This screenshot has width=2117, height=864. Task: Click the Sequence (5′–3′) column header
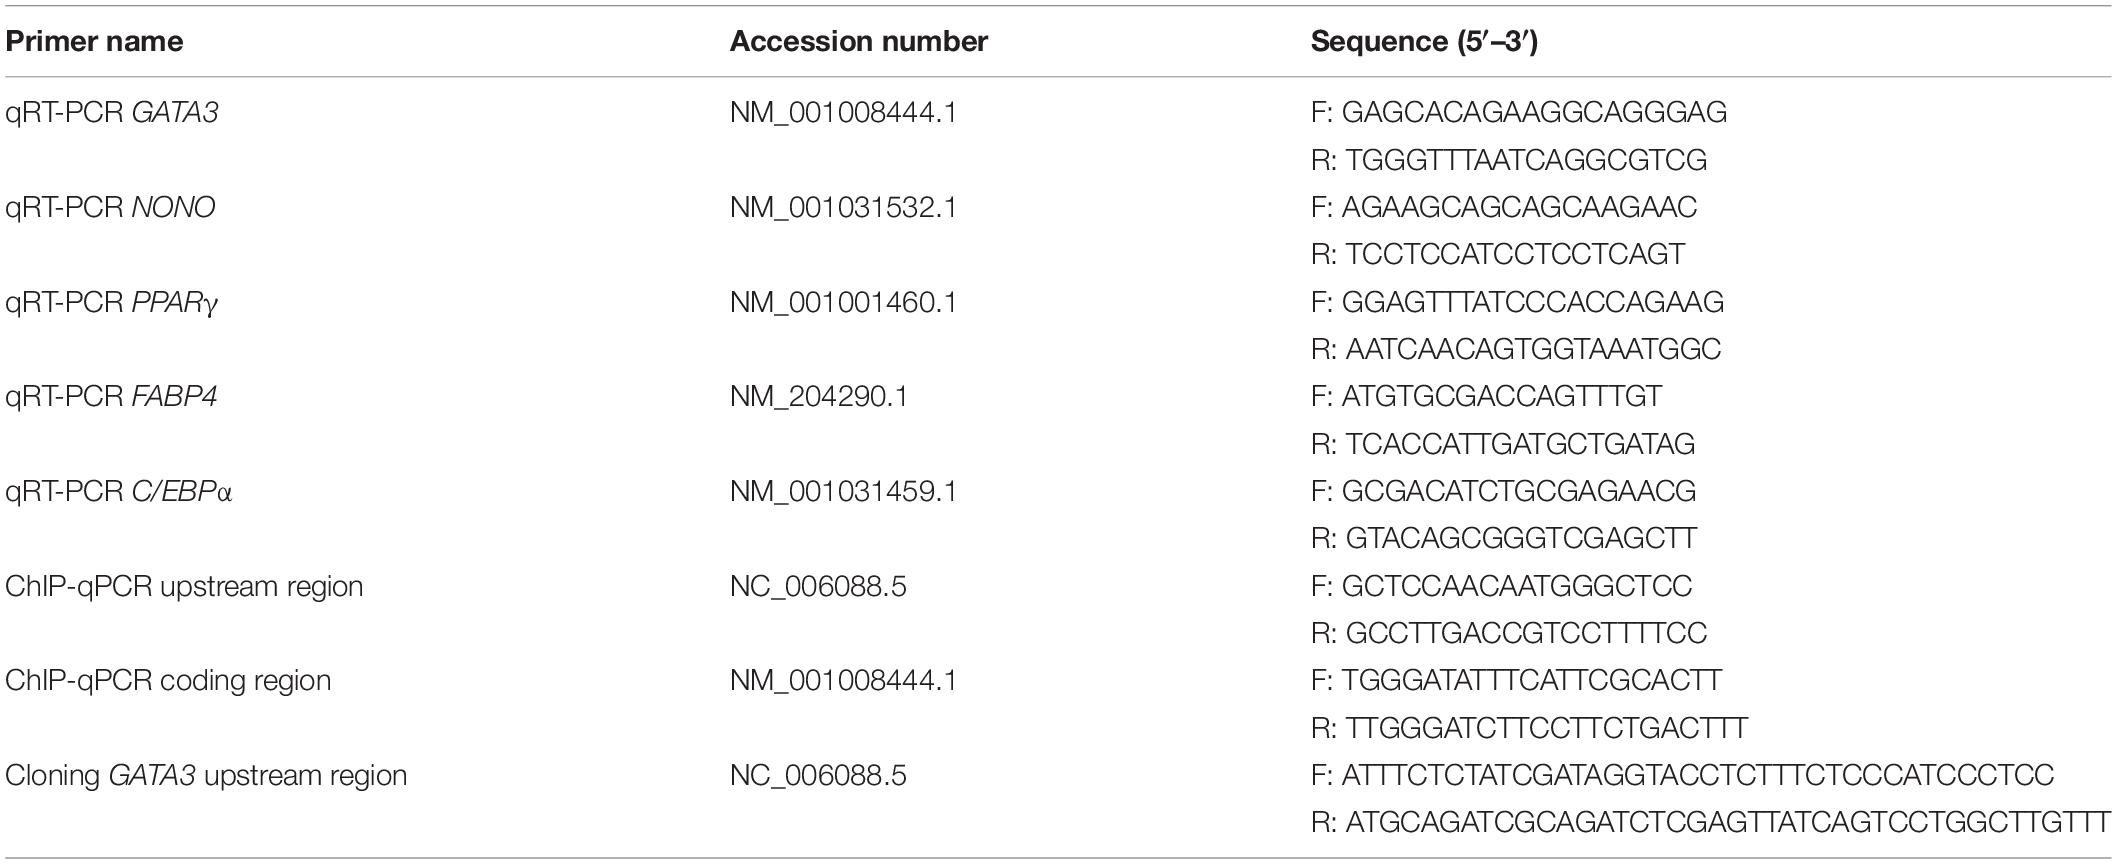click(1424, 41)
